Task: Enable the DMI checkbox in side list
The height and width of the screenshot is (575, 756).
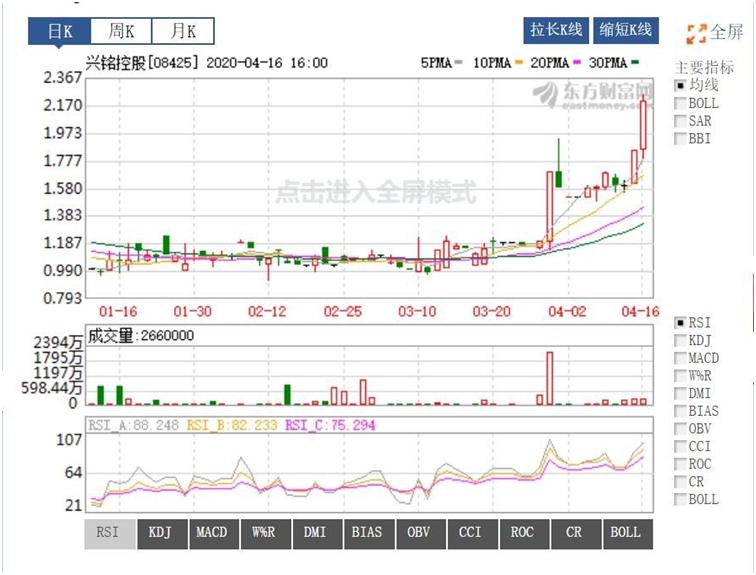Action: point(680,393)
